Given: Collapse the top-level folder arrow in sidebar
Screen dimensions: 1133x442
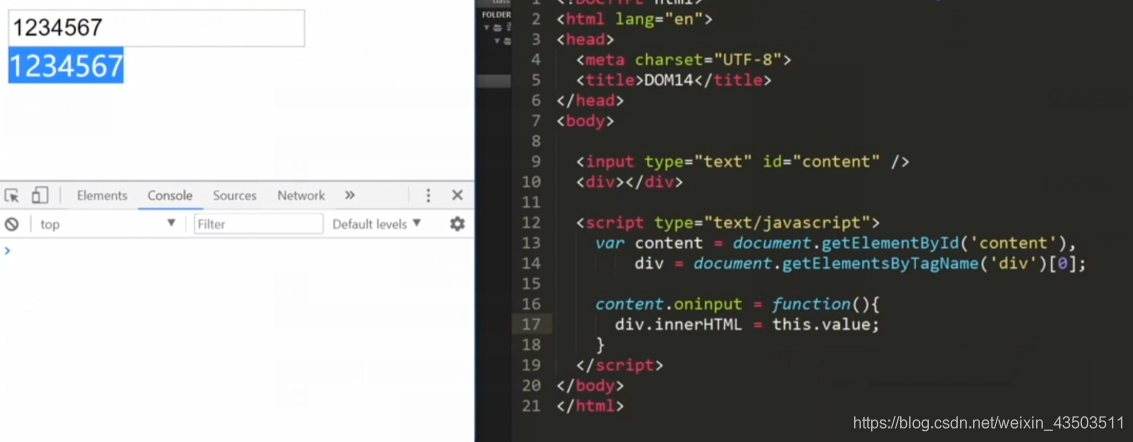Looking at the screenshot, I should [488, 27].
